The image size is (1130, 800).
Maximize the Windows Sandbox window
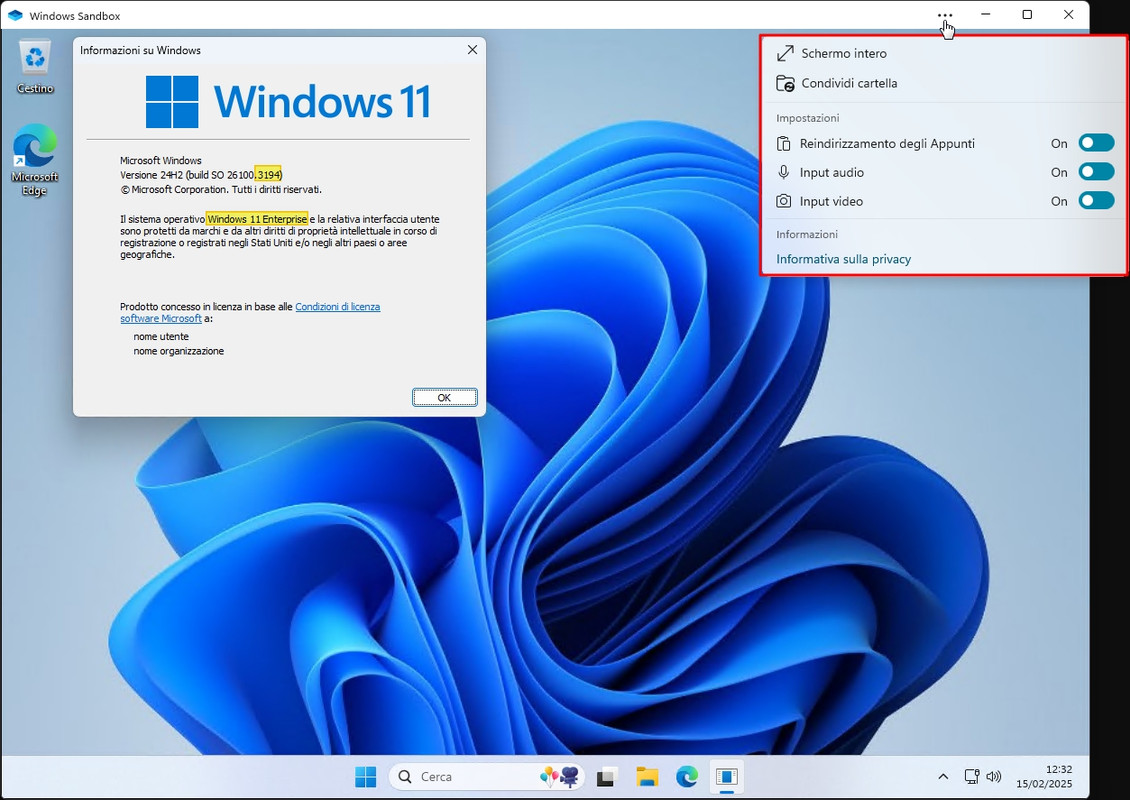pyautogui.click(x=1027, y=14)
